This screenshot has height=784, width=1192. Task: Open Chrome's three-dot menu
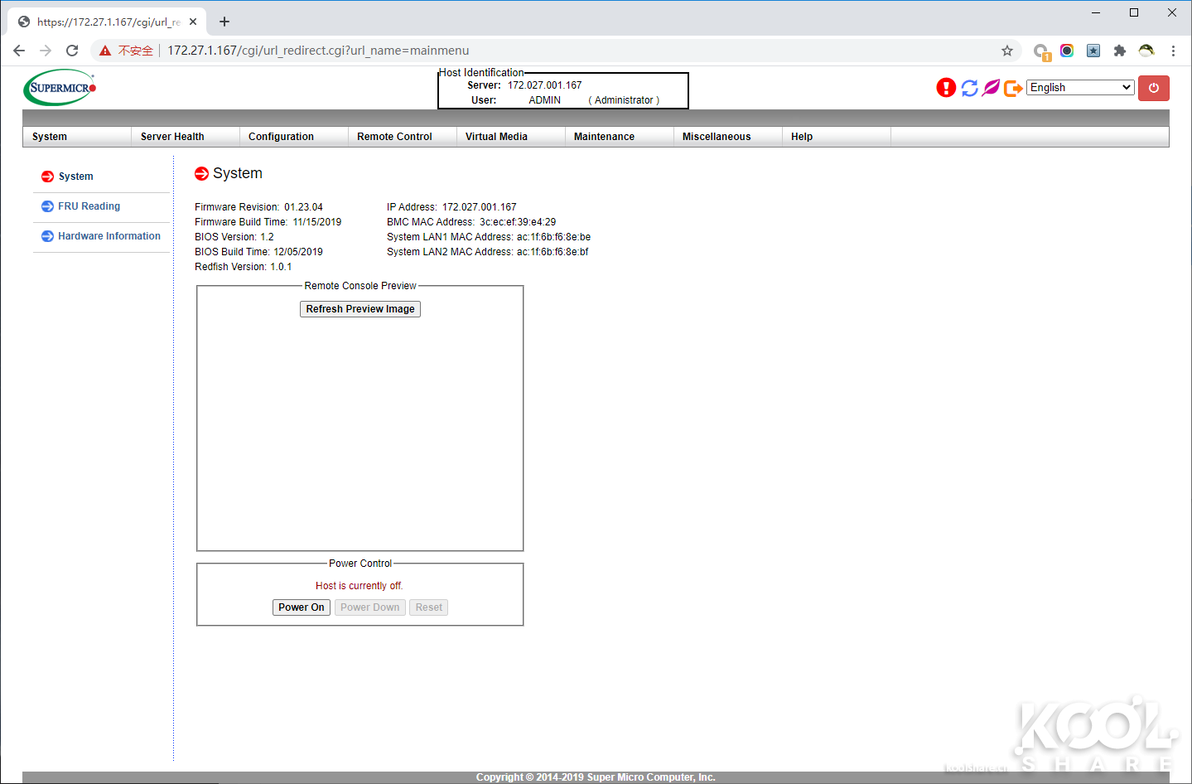pos(1173,51)
